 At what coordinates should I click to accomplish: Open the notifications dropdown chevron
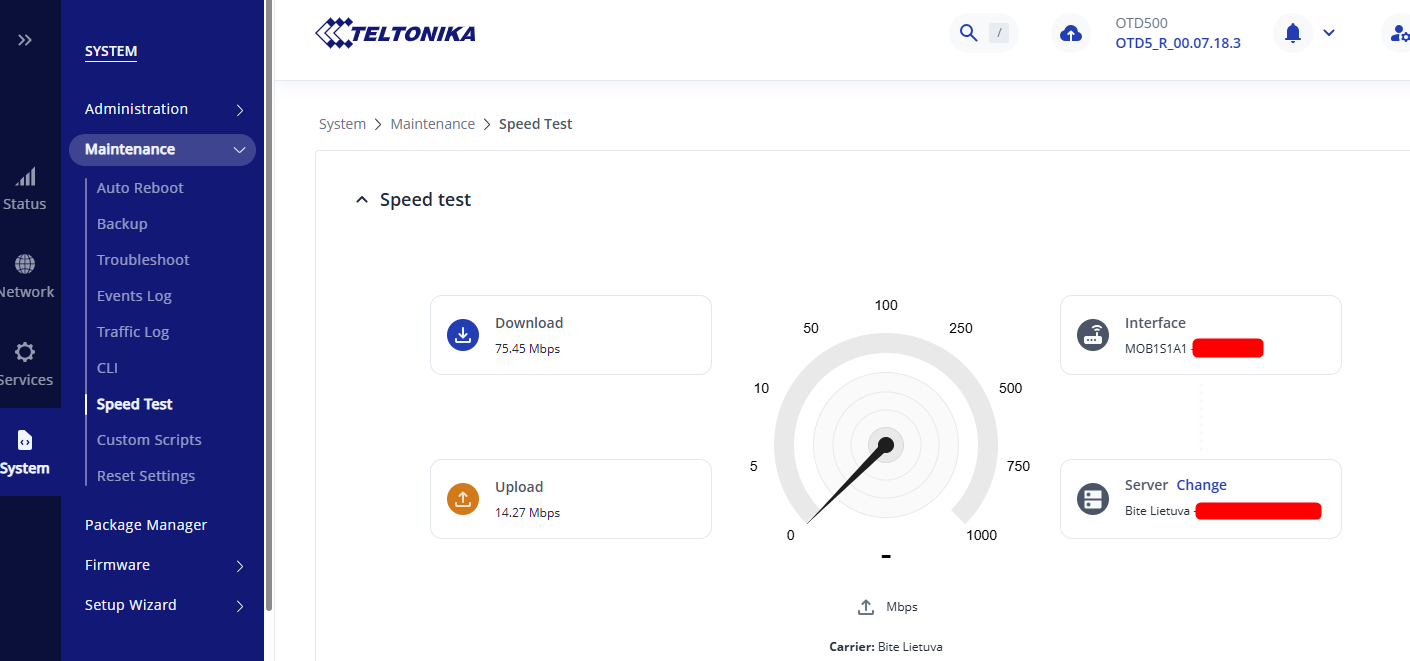coord(1329,33)
